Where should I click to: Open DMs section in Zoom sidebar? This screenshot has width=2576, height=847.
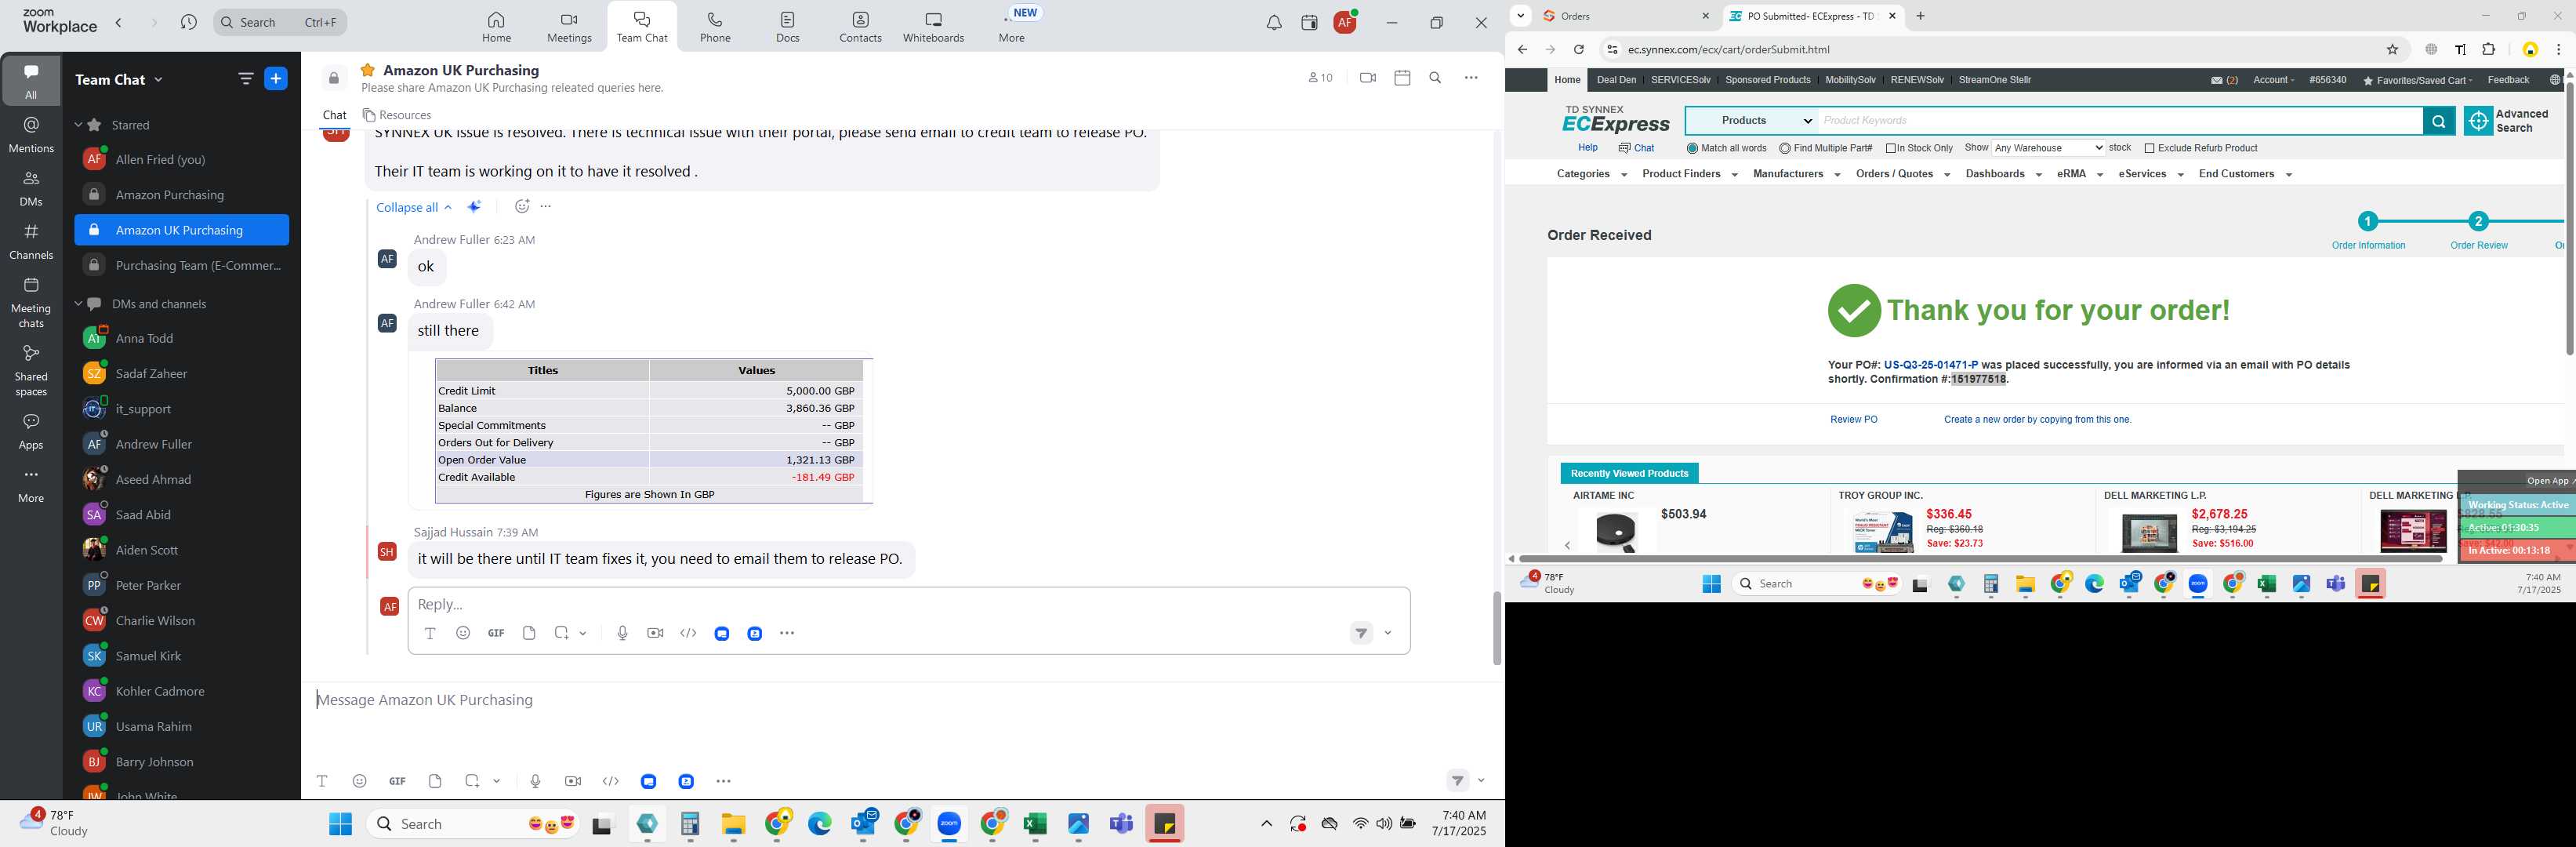coord(31,188)
